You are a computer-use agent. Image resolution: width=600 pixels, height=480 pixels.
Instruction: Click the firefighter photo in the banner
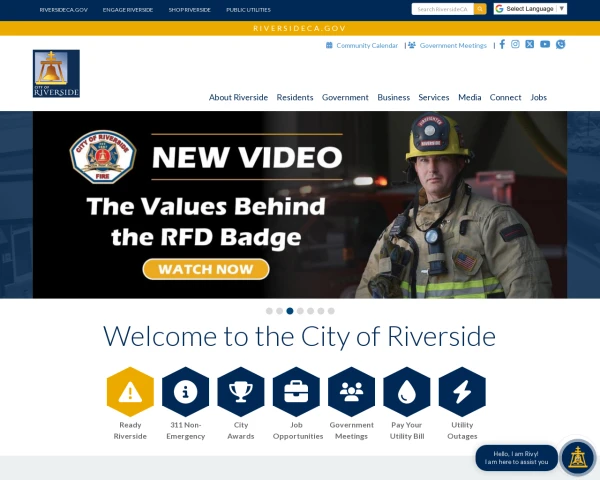click(452, 207)
